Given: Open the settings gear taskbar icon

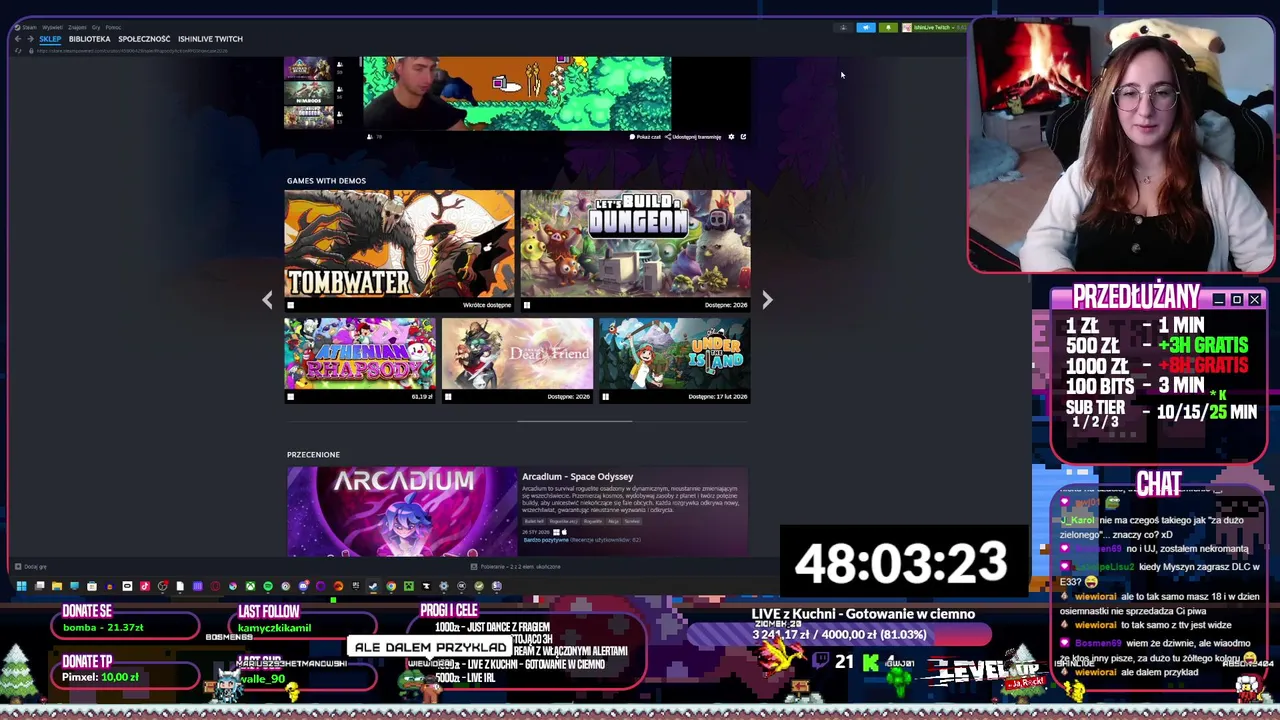Looking at the screenshot, I should (x=444, y=586).
